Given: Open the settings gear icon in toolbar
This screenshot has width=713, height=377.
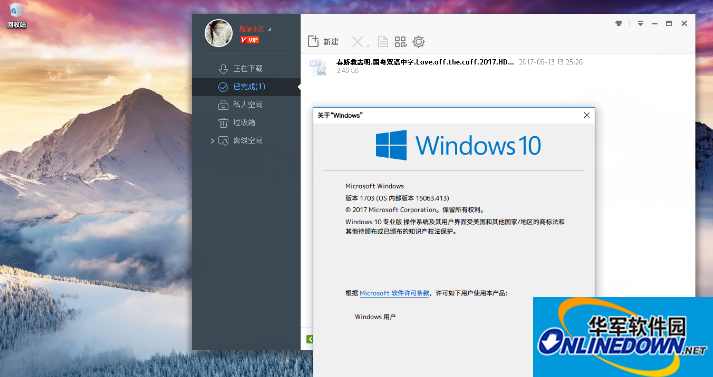Looking at the screenshot, I should click(418, 42).
